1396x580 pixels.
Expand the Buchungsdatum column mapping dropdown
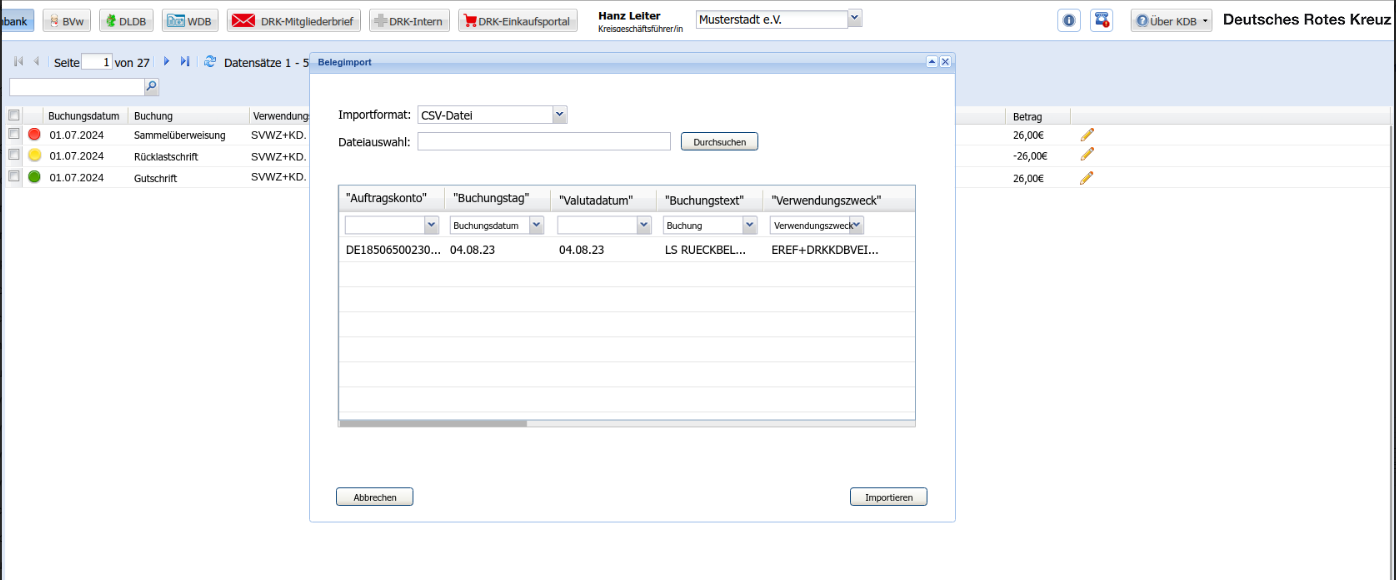[x=536, y=225]
